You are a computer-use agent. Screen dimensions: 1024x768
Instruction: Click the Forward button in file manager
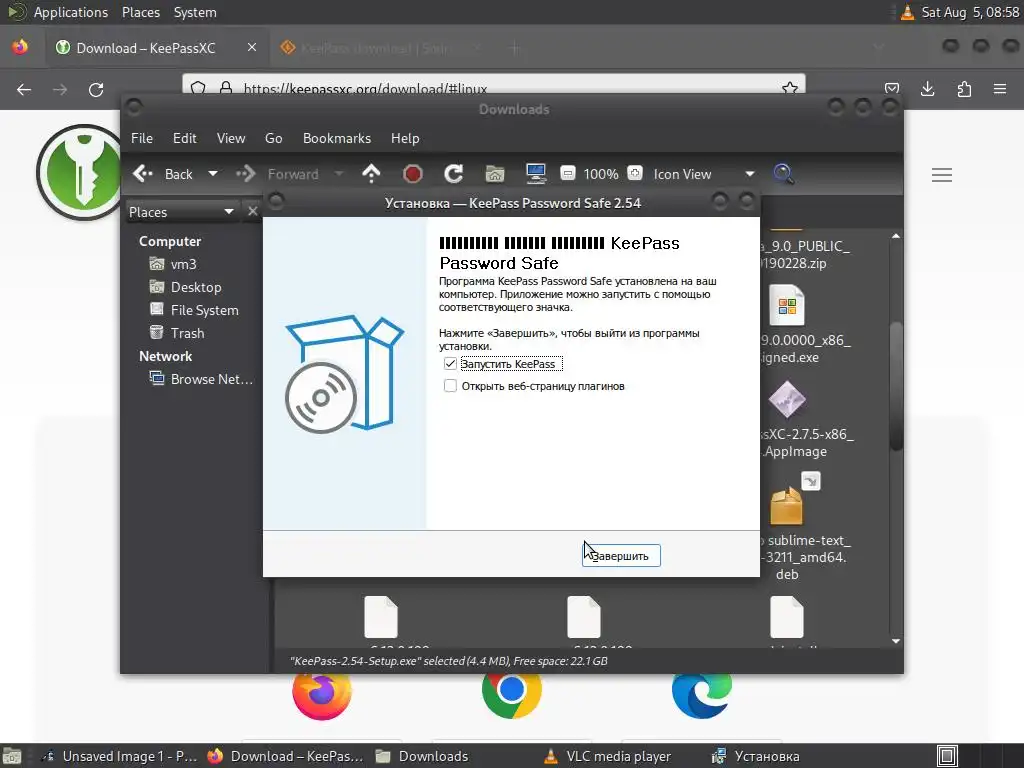tap(278, 174)
